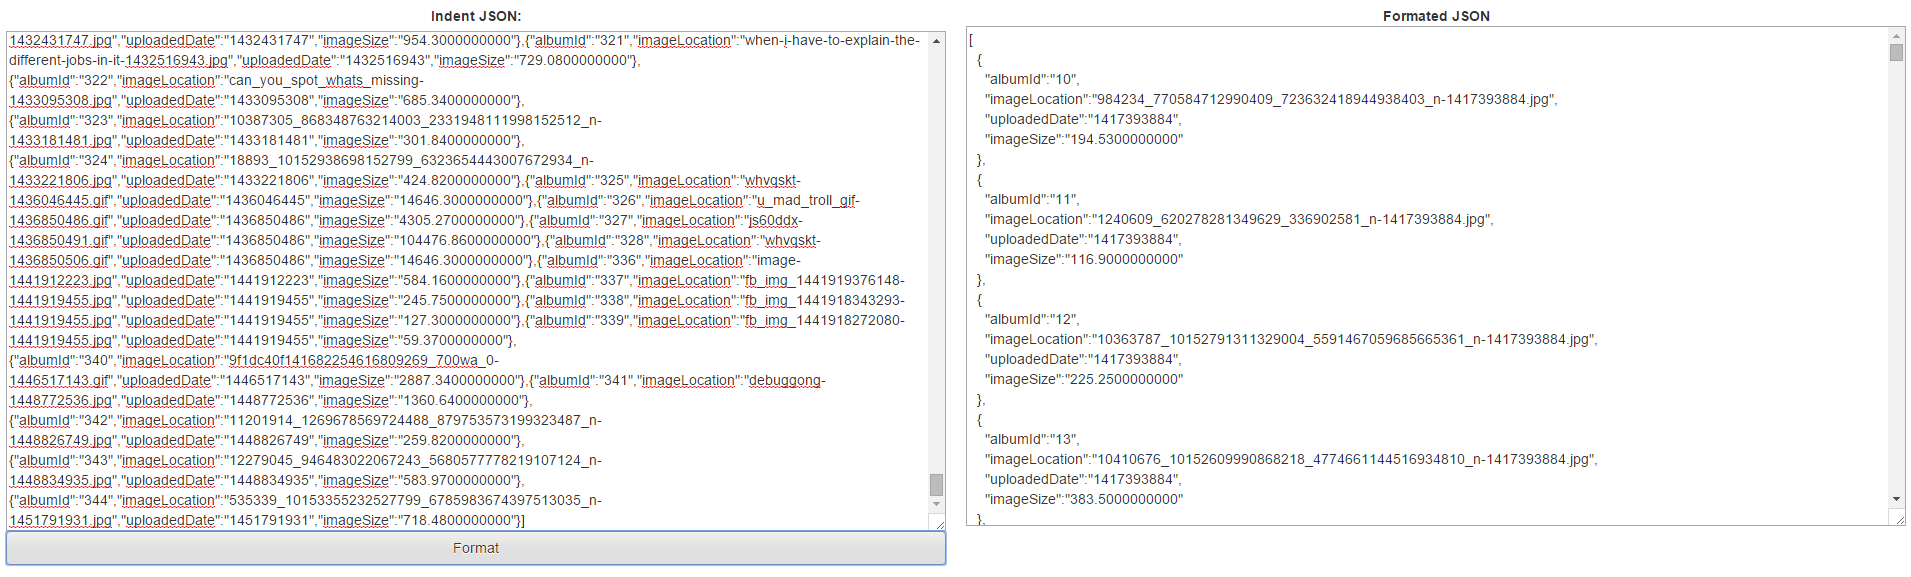Click "albumId":"342" in the input
The width and height of the screenshot is (1911, 577).
click(x=65, y=420)
